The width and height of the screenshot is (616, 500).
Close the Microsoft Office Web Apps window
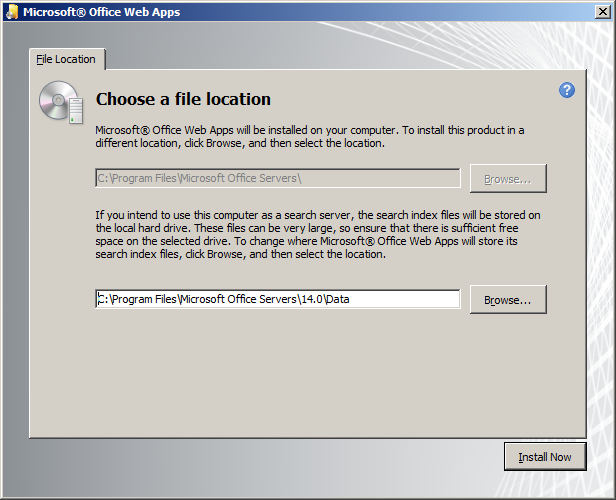click(x=602, y=12)
